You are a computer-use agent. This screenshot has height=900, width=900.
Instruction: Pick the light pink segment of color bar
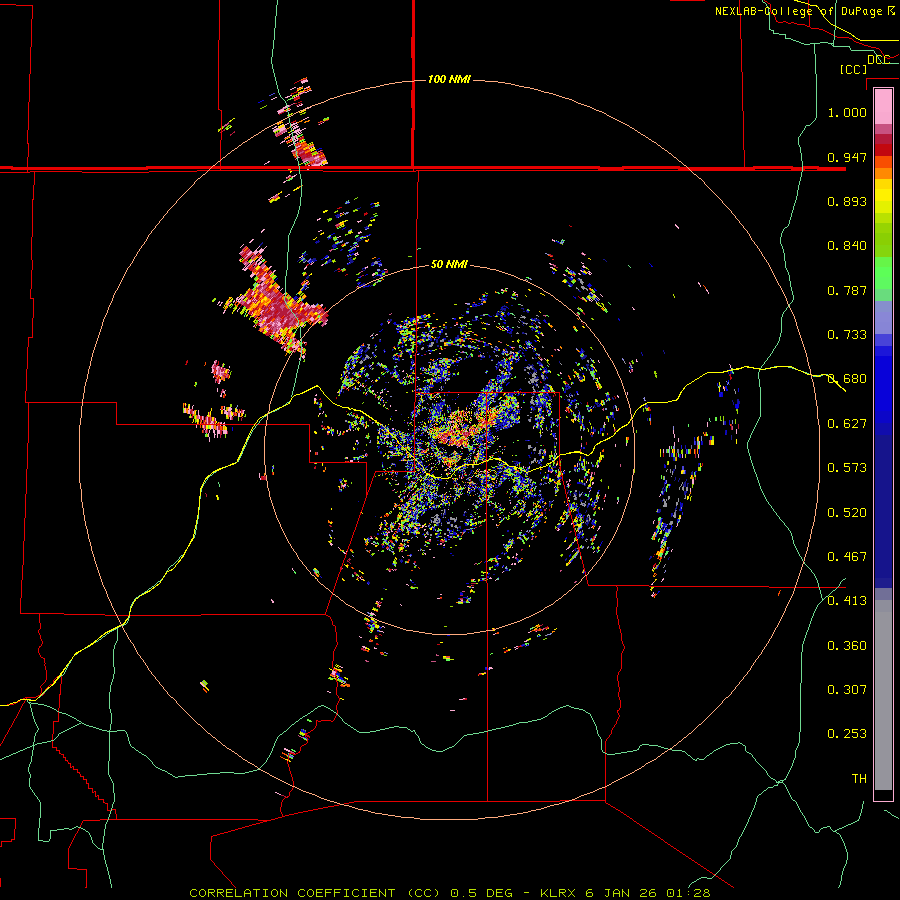(883, 106)
